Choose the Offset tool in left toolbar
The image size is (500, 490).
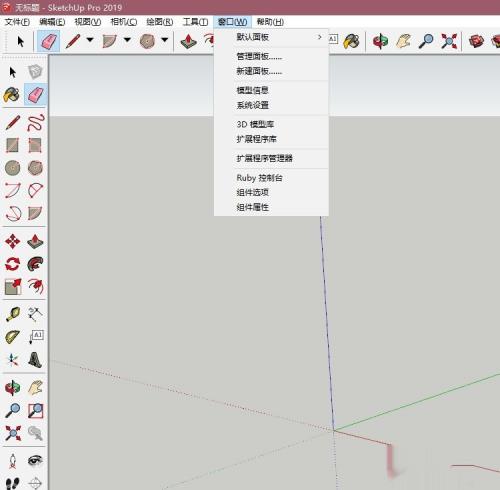tap(36, 287)
